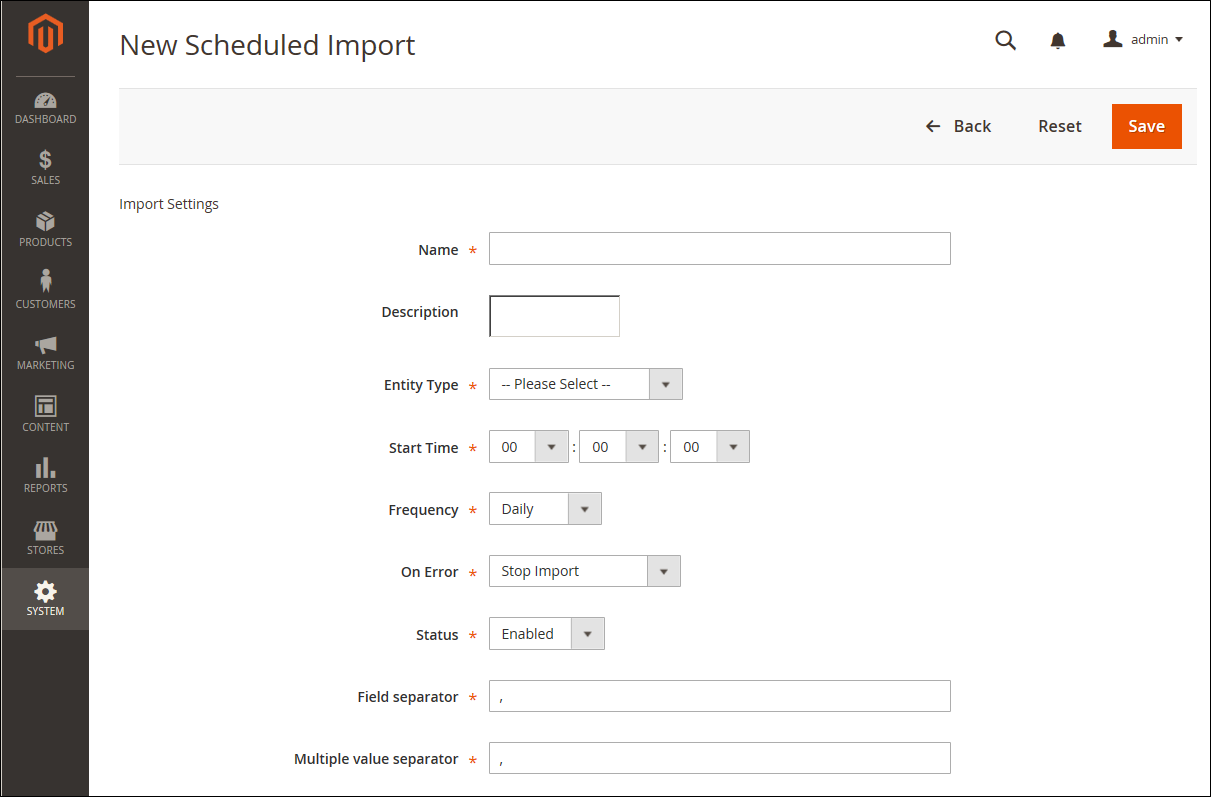Click the Status field label
Screen dimensions: 1211x797
437,635
